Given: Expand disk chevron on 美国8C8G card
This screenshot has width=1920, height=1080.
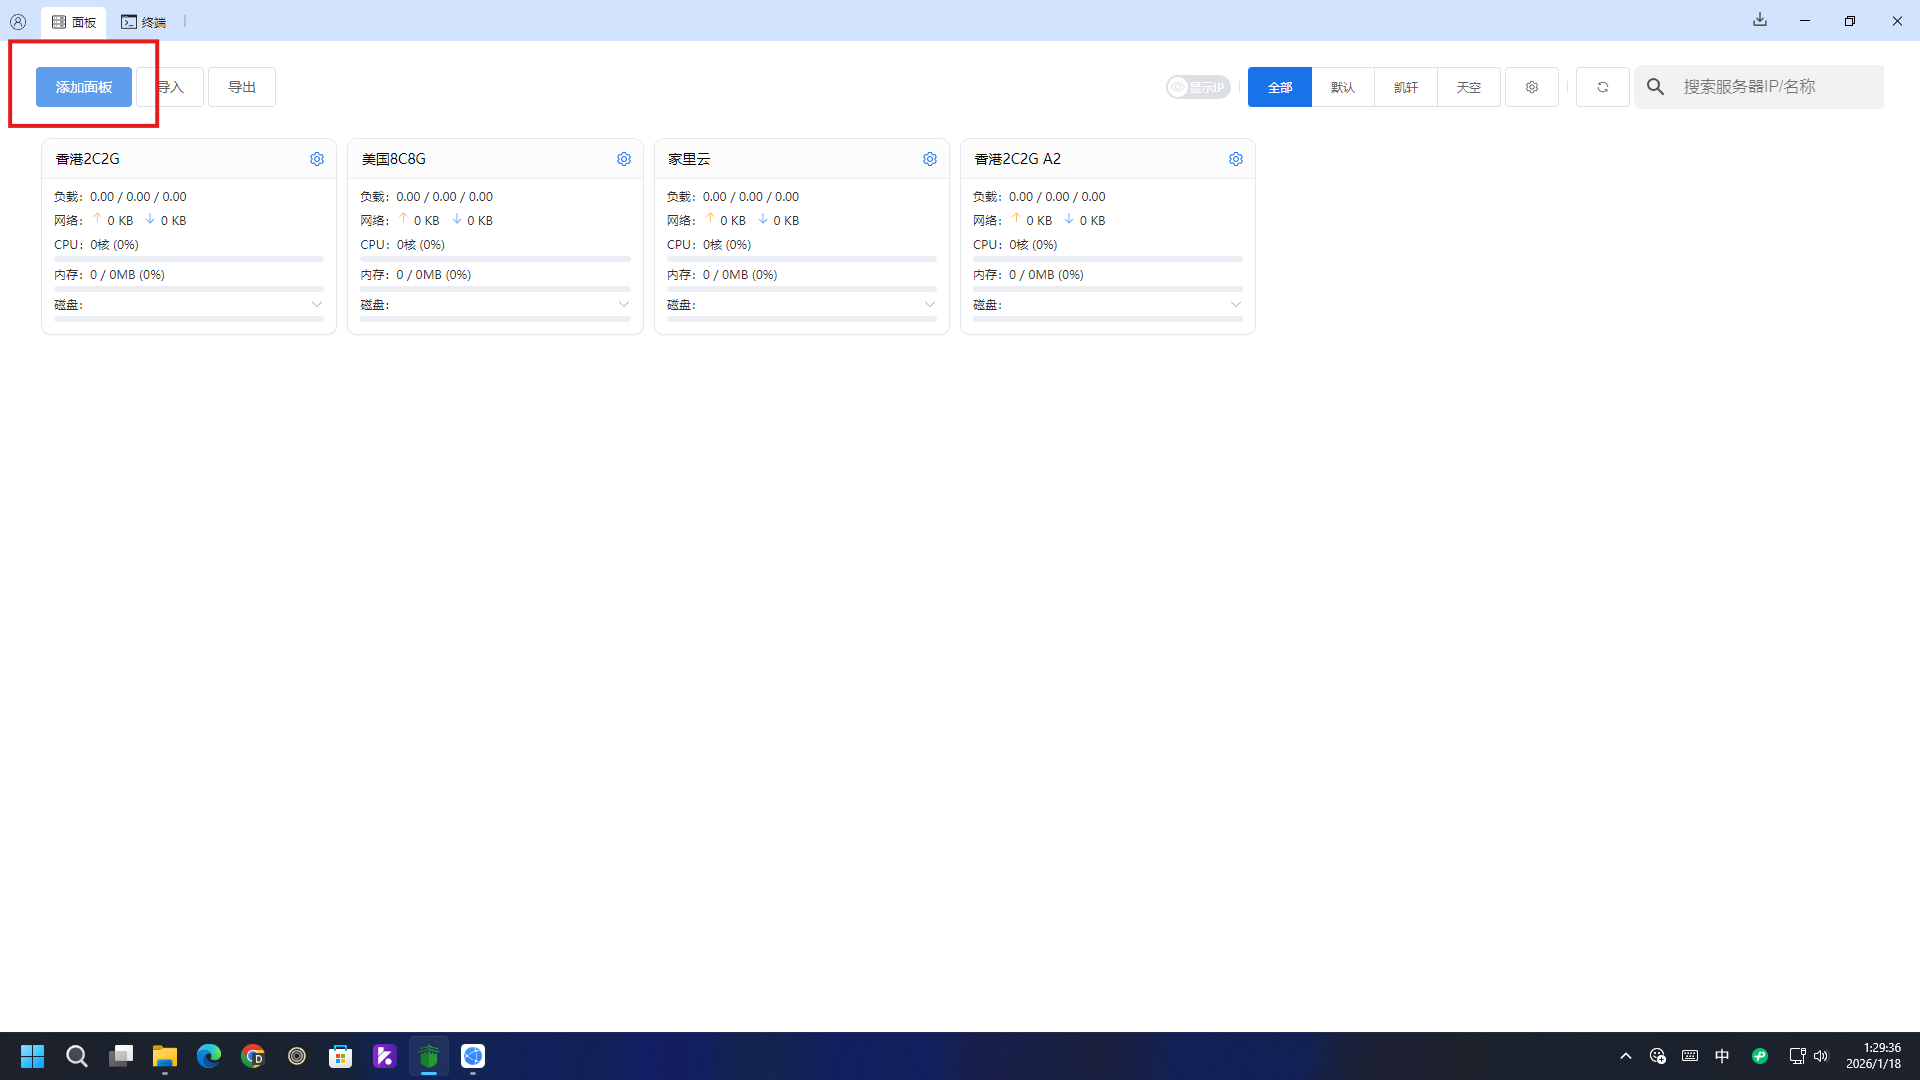Looking at the screenshot, I should click(624, 304).
